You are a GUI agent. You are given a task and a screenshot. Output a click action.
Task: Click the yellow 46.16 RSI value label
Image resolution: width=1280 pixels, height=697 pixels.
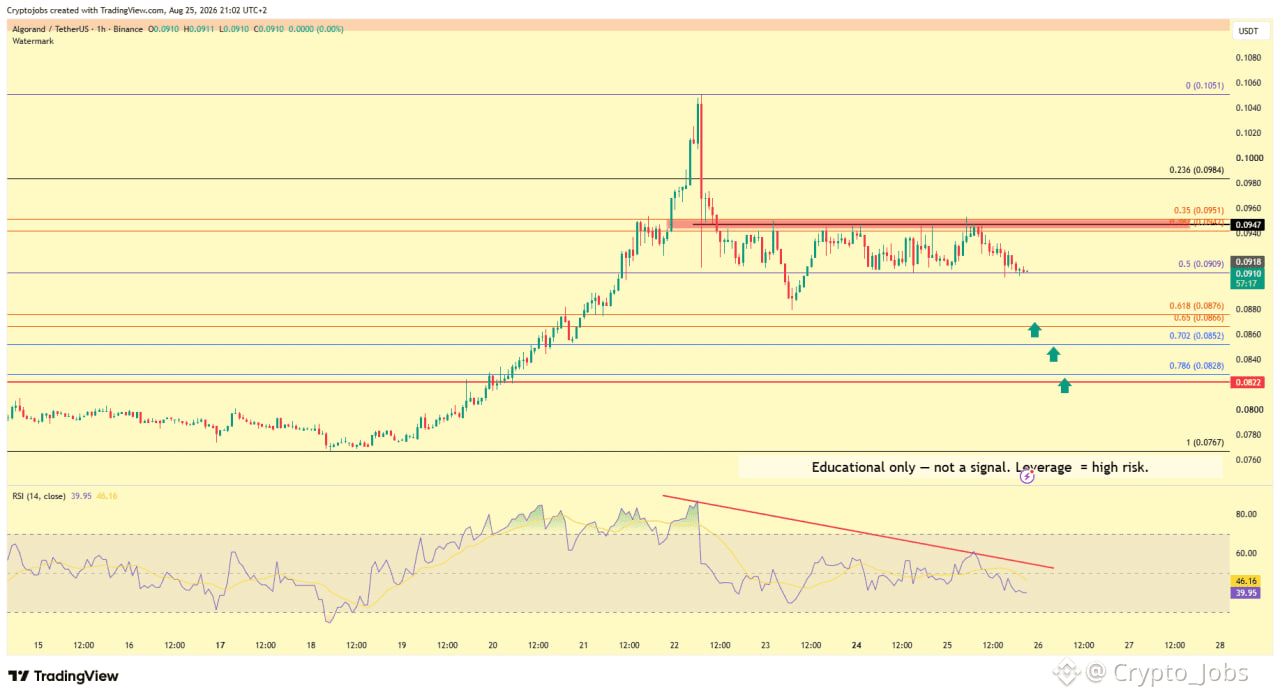pos(1247,580)
